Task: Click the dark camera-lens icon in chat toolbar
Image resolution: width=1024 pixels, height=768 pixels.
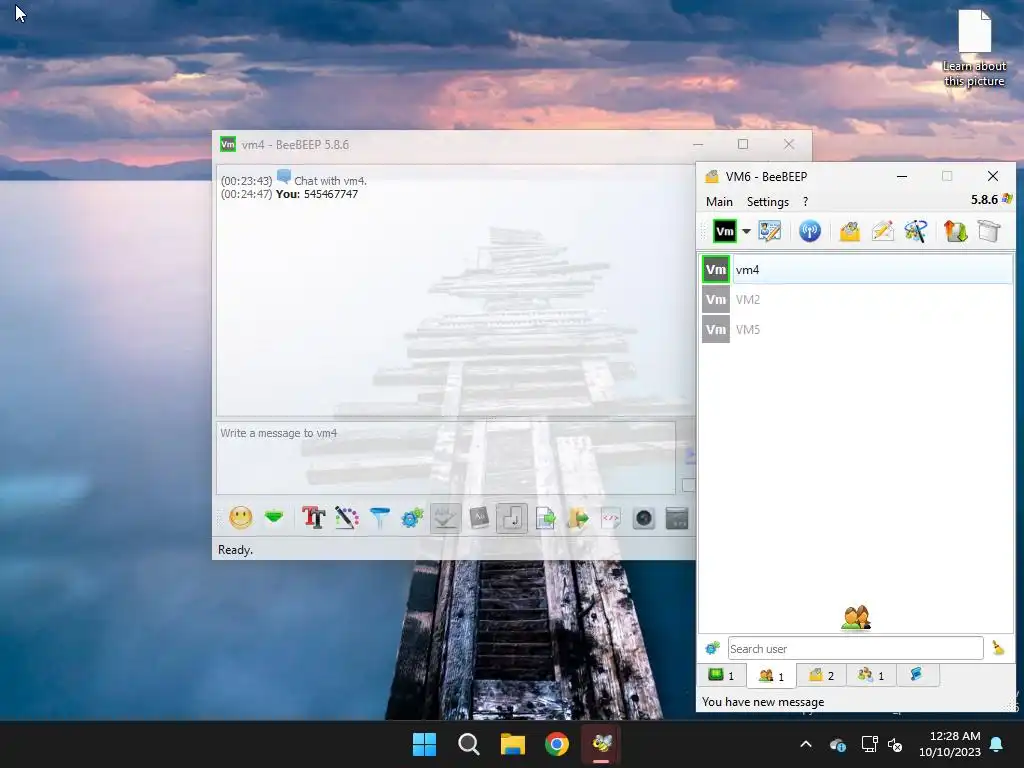Action: click(x=644, y=519)
